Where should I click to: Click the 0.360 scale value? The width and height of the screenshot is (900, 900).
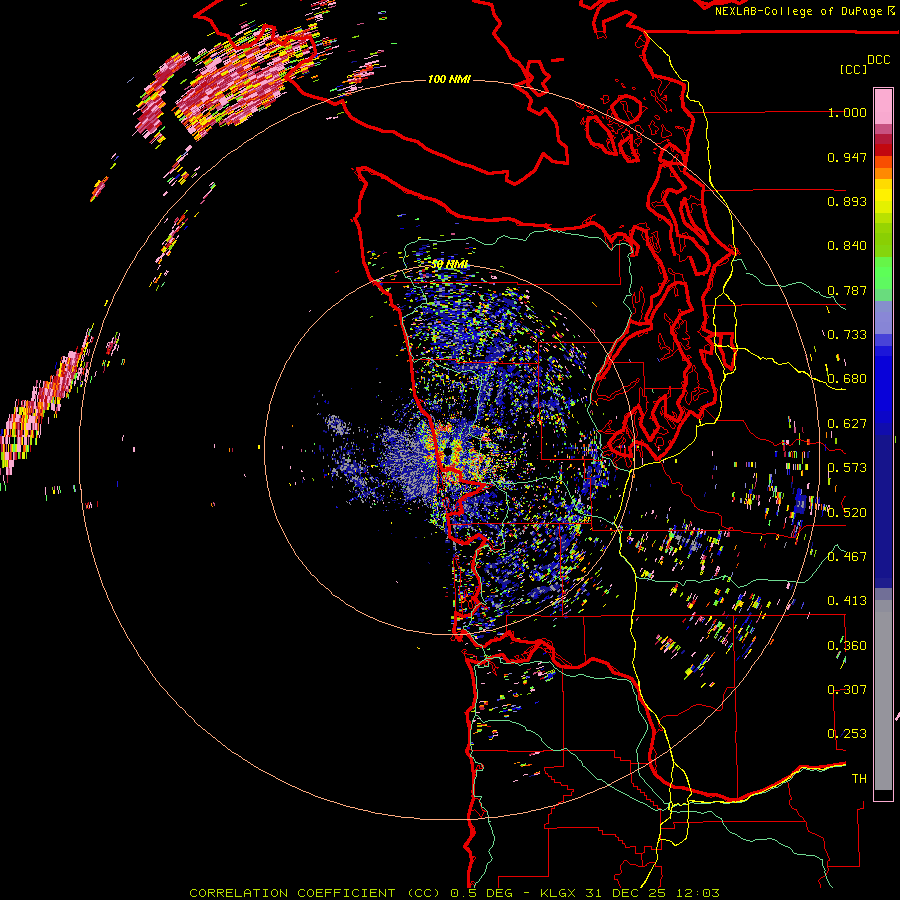847,646
